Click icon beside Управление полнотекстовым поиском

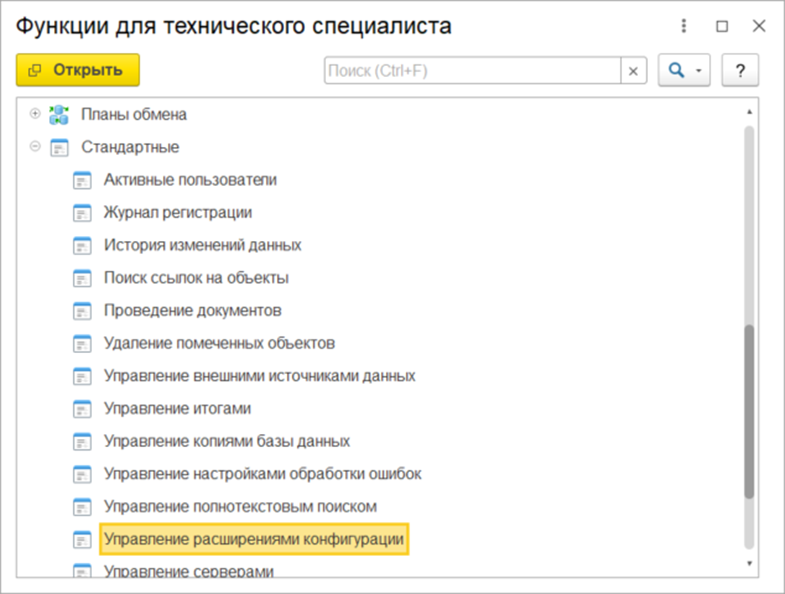(x=82, y=507)
